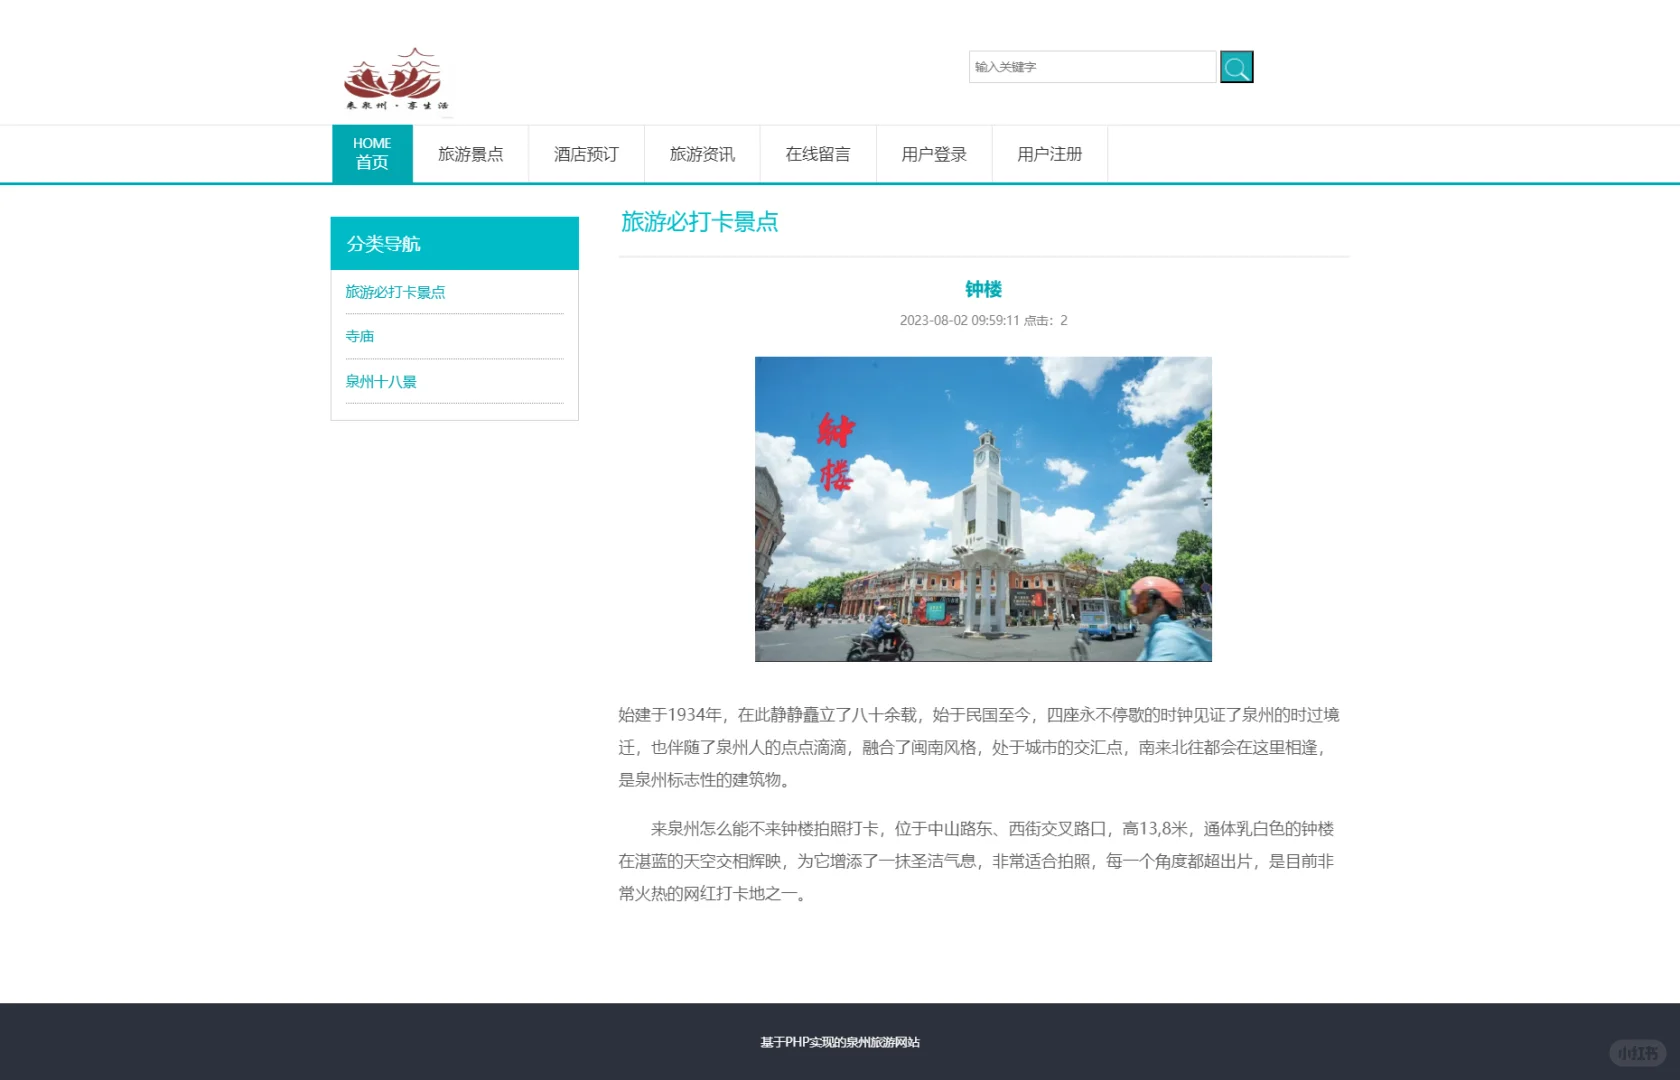This screenshot has width=1680, height=1080.
Task: Click the 分类导航 panel header
Action: tap(384, 243)
